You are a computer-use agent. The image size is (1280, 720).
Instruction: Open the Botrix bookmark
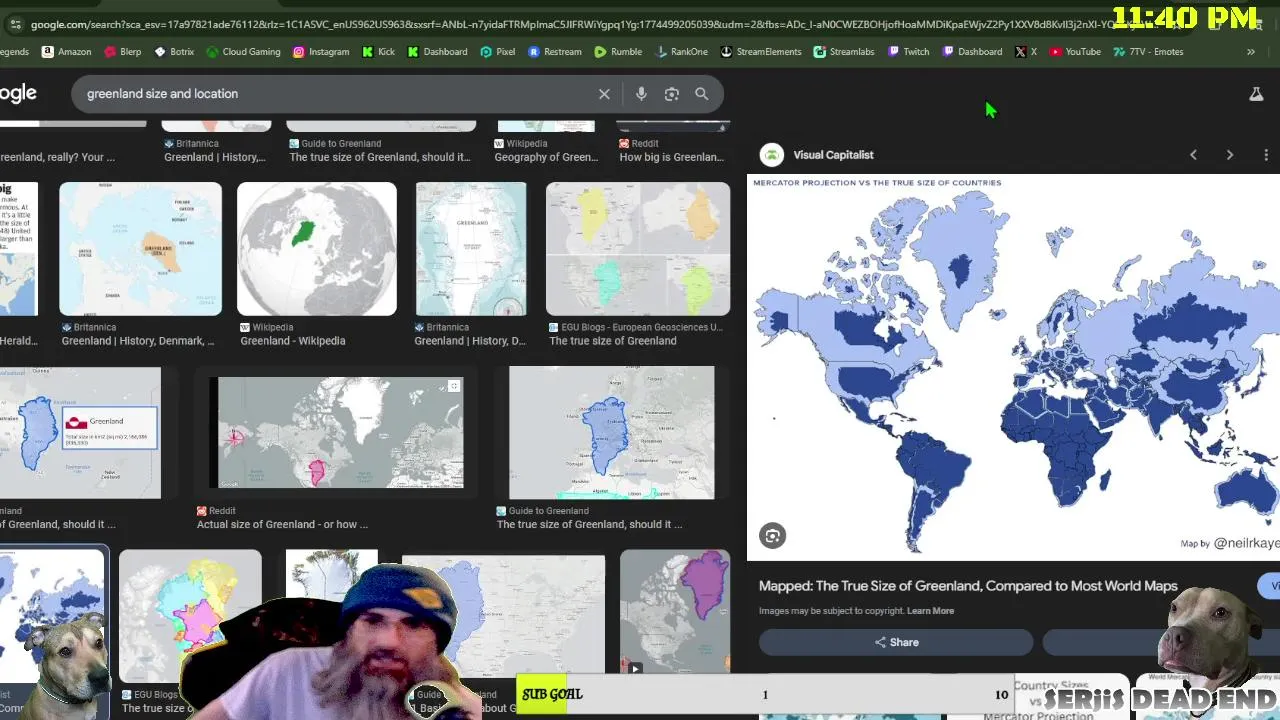pos(173,52)
